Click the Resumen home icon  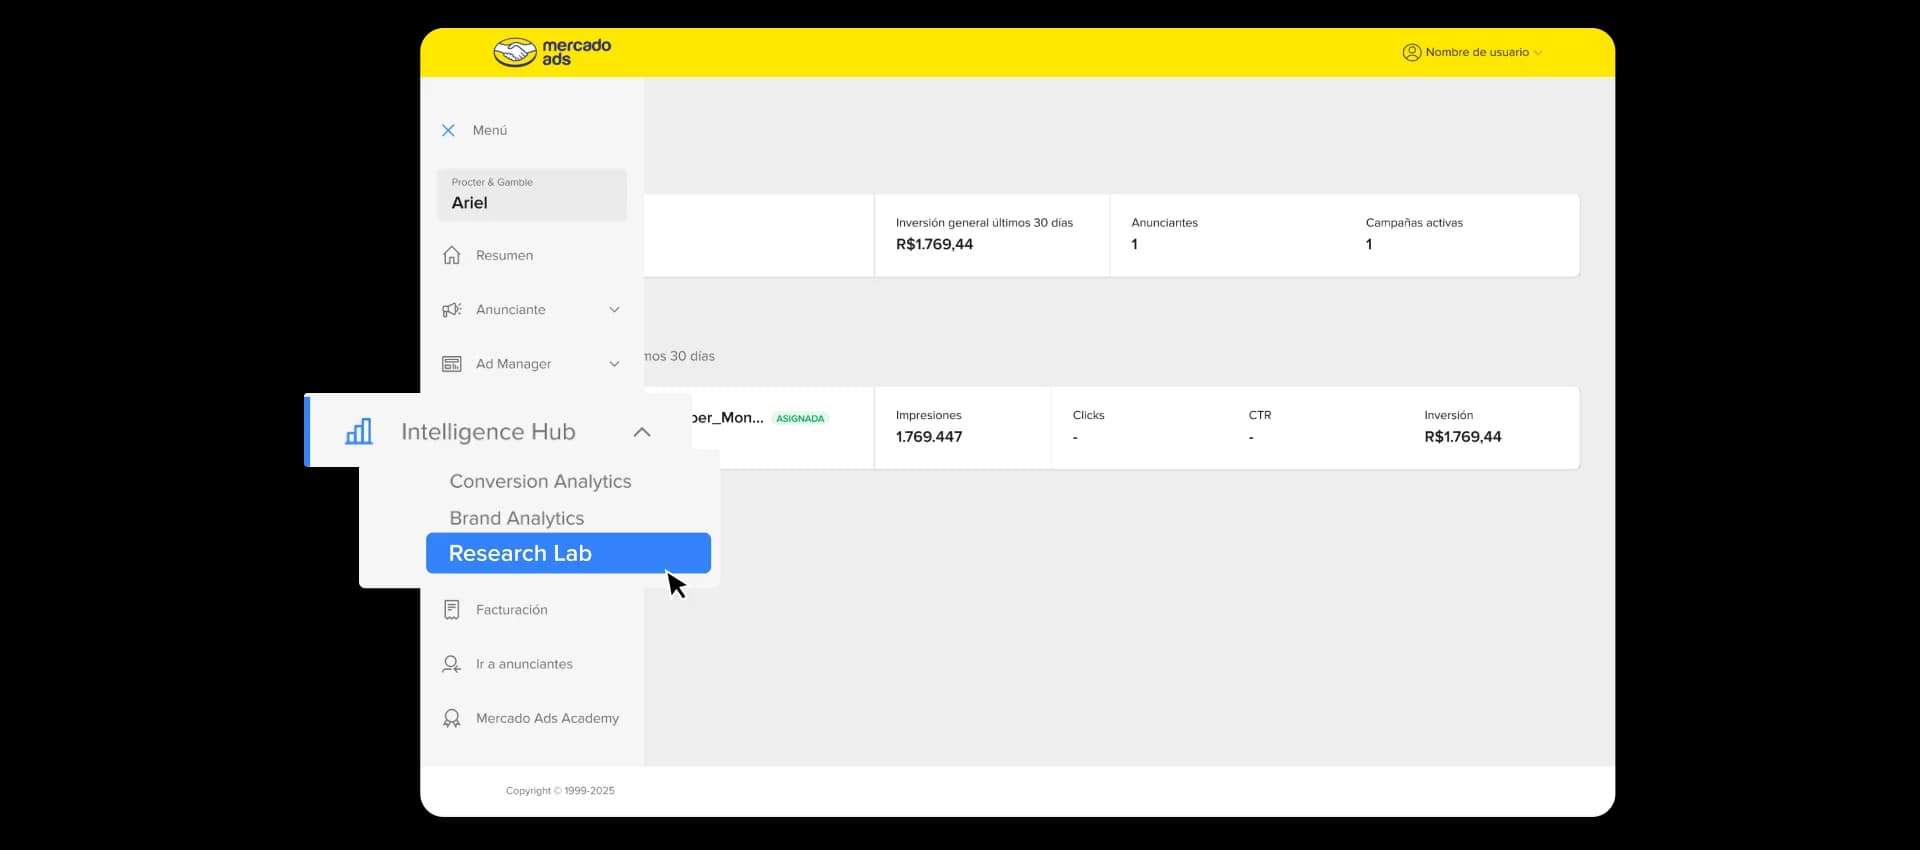click(x=452, y=255)
